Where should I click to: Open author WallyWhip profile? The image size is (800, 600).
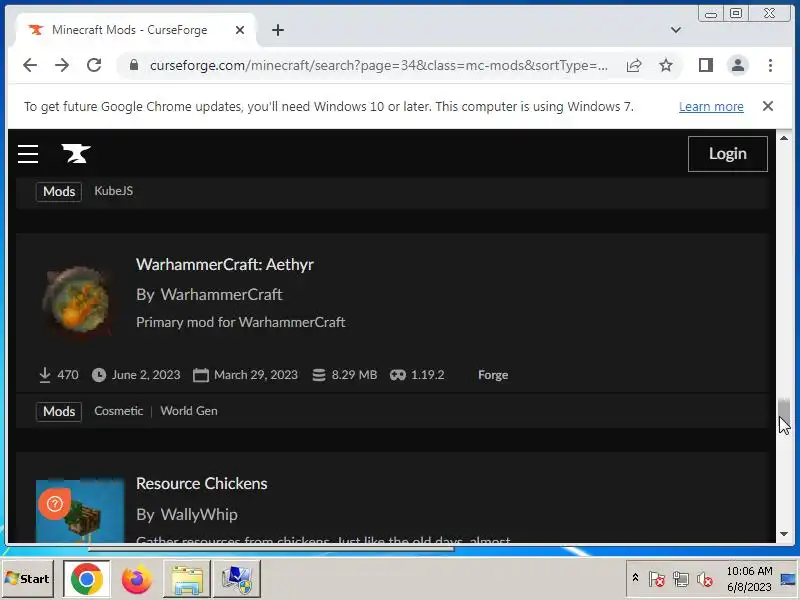point(199,514)
